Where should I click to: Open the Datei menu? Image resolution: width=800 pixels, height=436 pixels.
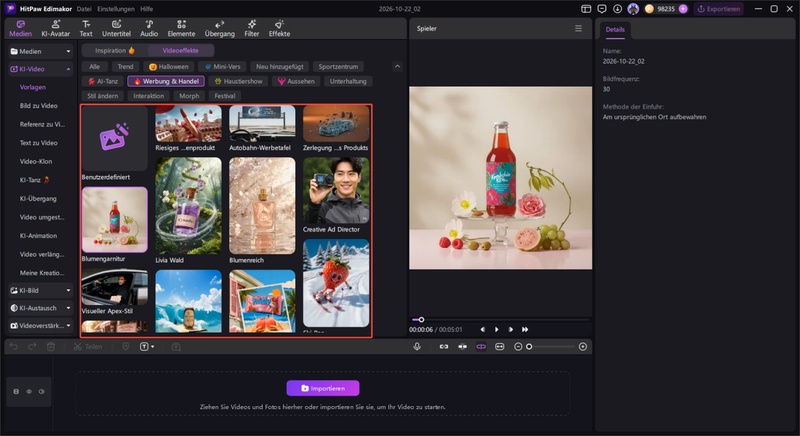84,9
